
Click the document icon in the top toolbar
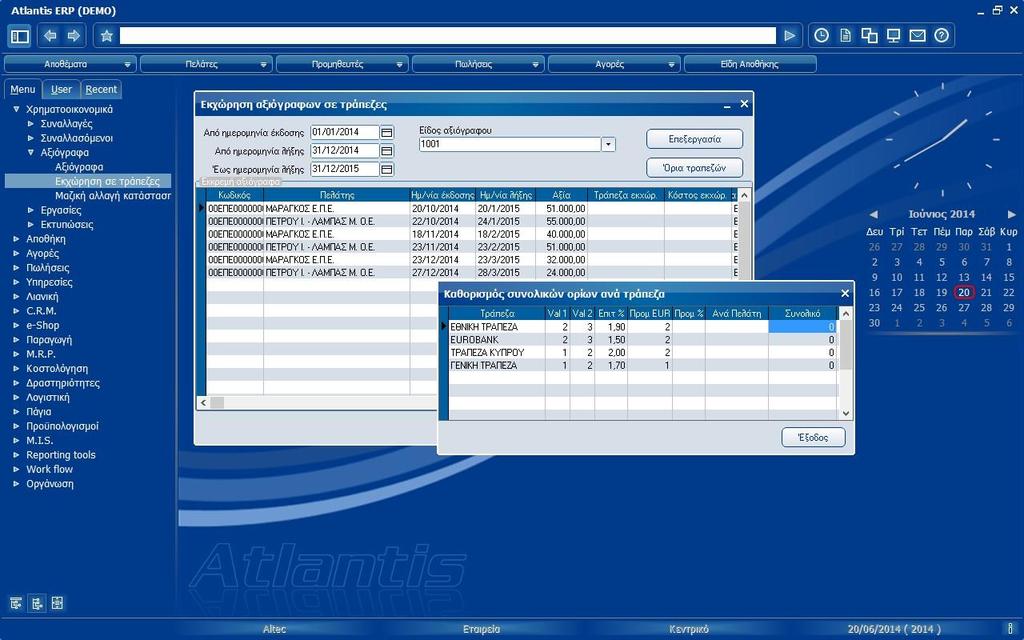tap(846, 36)
